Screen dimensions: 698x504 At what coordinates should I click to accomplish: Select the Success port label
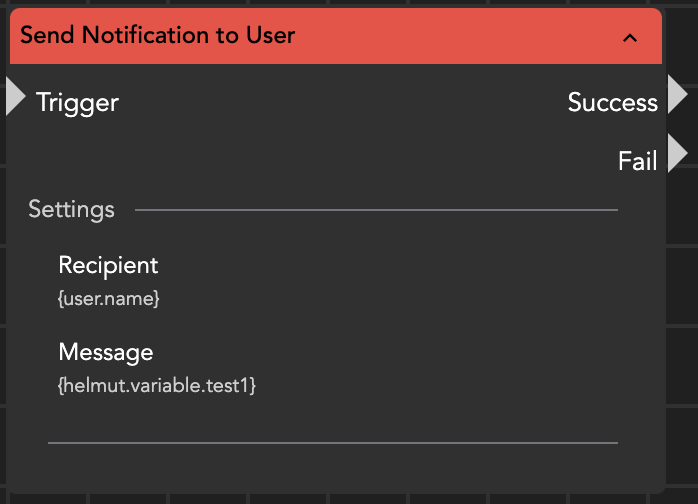[x=612, y=102]
